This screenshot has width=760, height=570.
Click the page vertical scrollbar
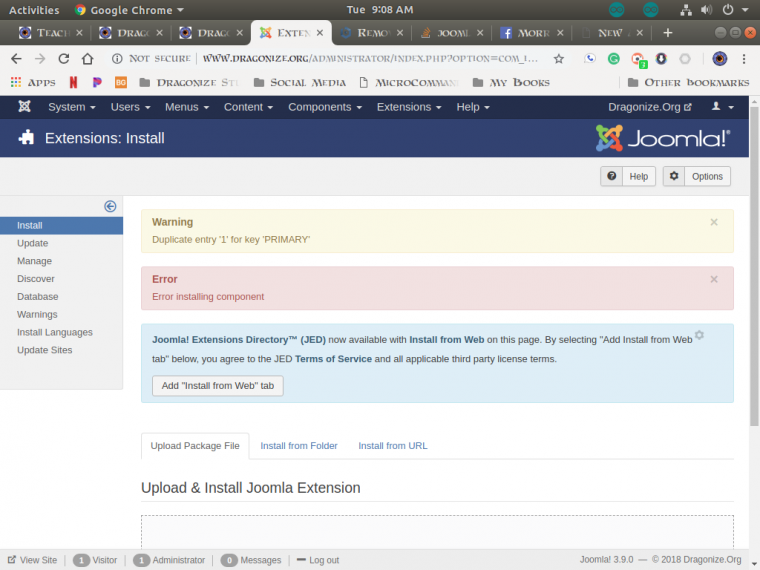click(x=754, y=267)
